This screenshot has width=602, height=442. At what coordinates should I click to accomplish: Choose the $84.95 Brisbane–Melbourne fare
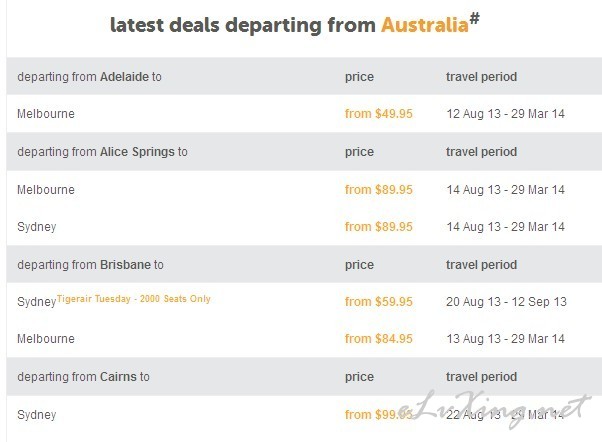tap(379, 339)
